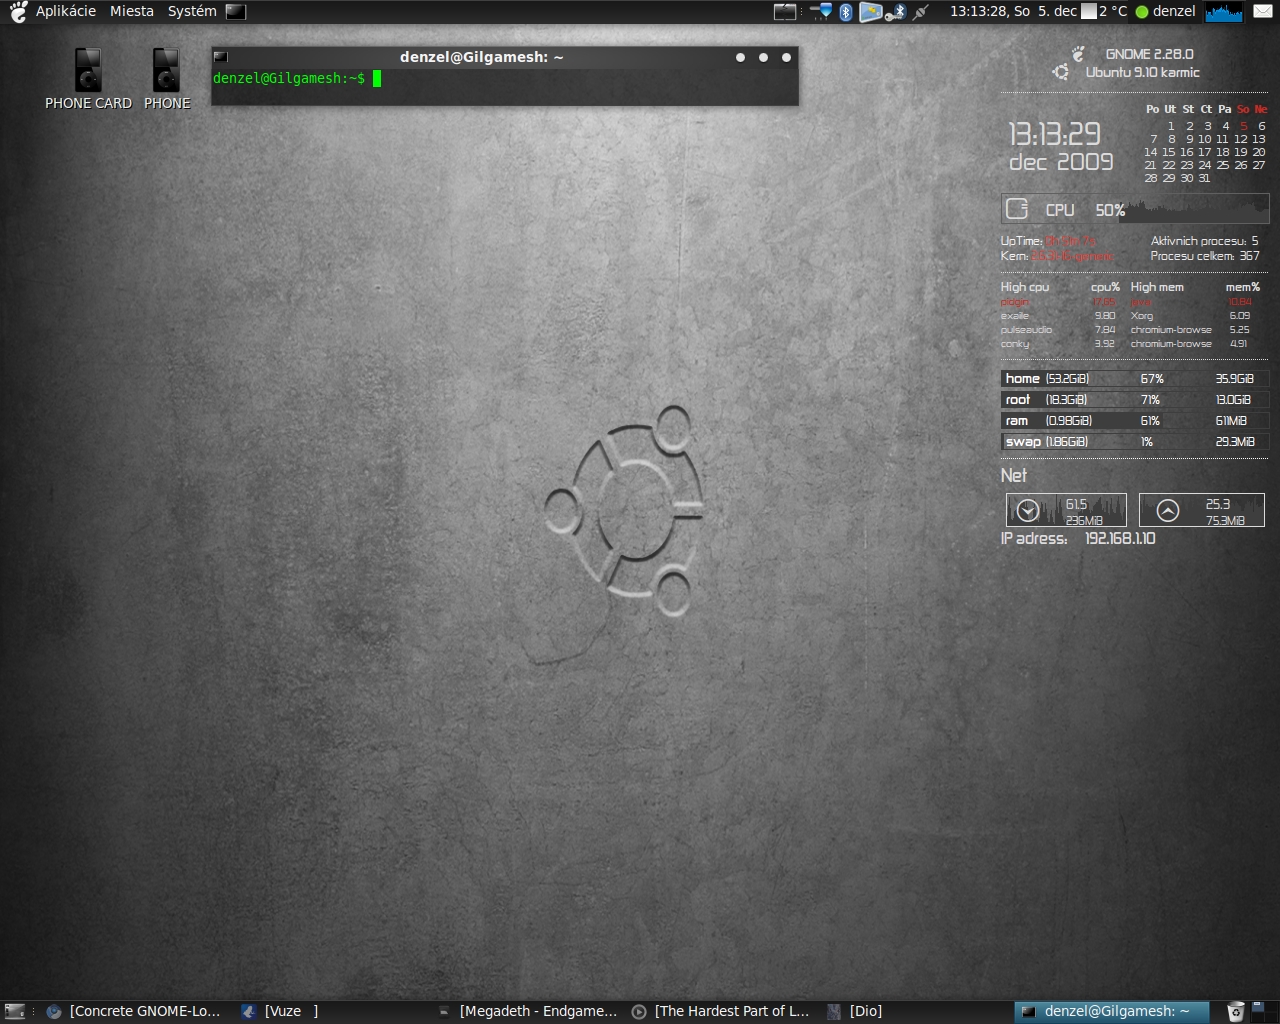Open clock showing 13:13:28, So 5. dec
The image size is (1280, 1024).
[x=1013, y=11]
